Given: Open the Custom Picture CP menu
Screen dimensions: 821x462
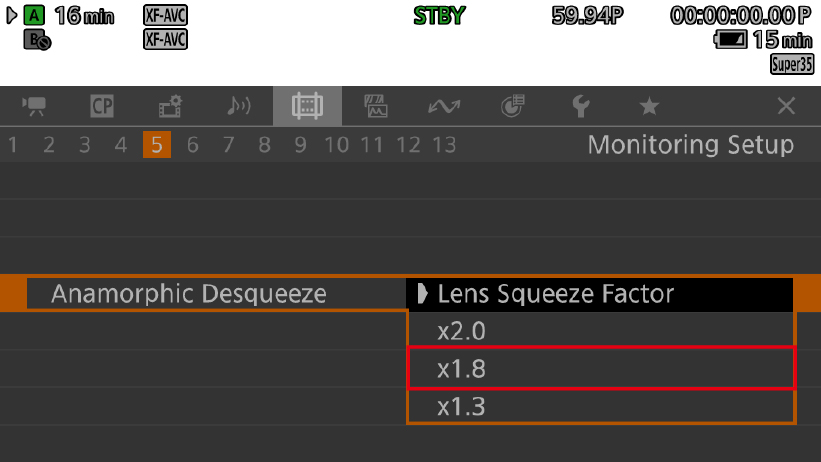Looking at the screenshot, I should (102, 106).
